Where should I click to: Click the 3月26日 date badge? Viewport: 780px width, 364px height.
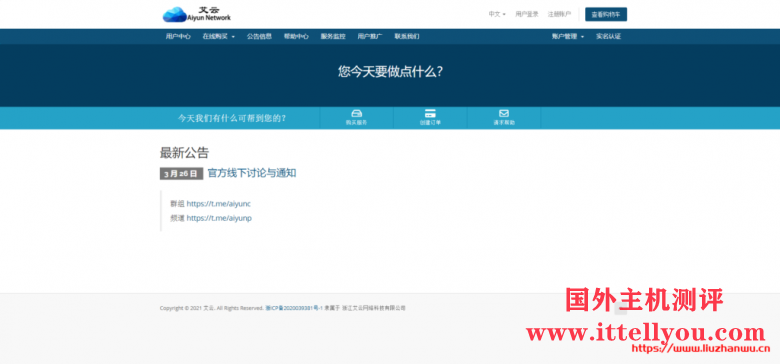(181, 174)
